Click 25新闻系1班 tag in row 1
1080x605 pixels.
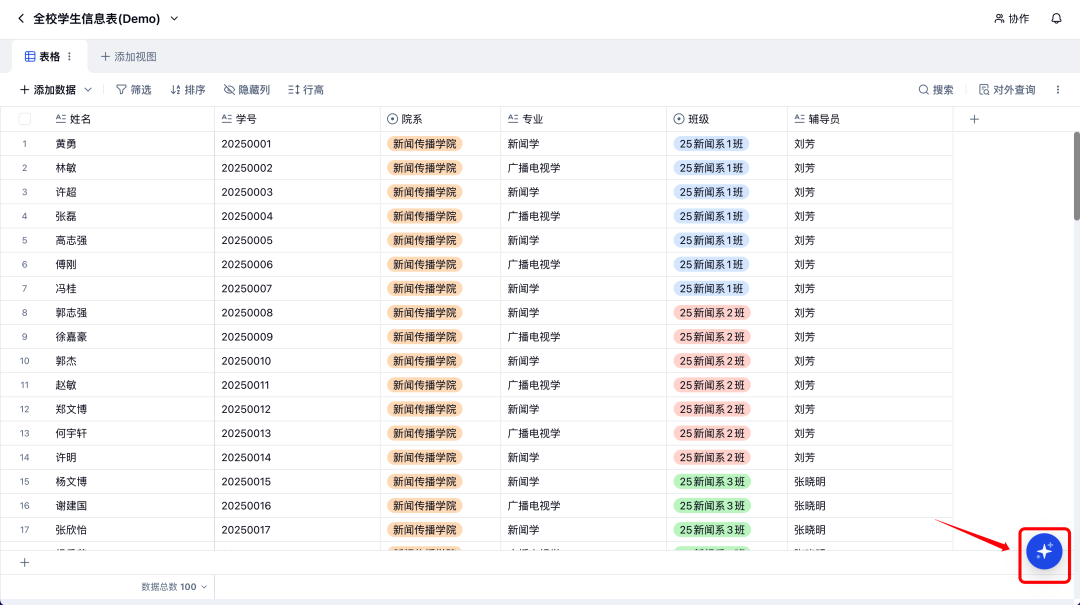(x=711, y=144)
